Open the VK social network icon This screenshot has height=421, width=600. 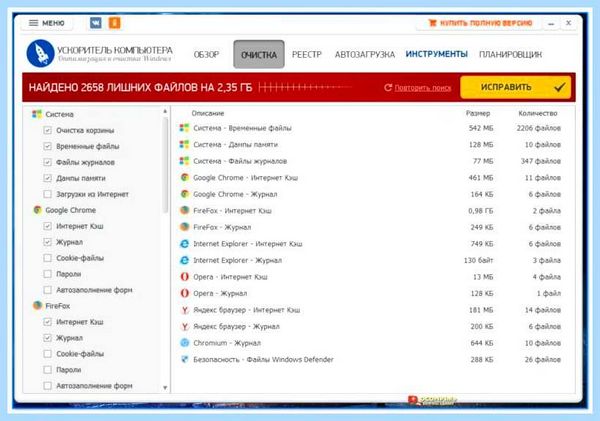tap(96, 23)
